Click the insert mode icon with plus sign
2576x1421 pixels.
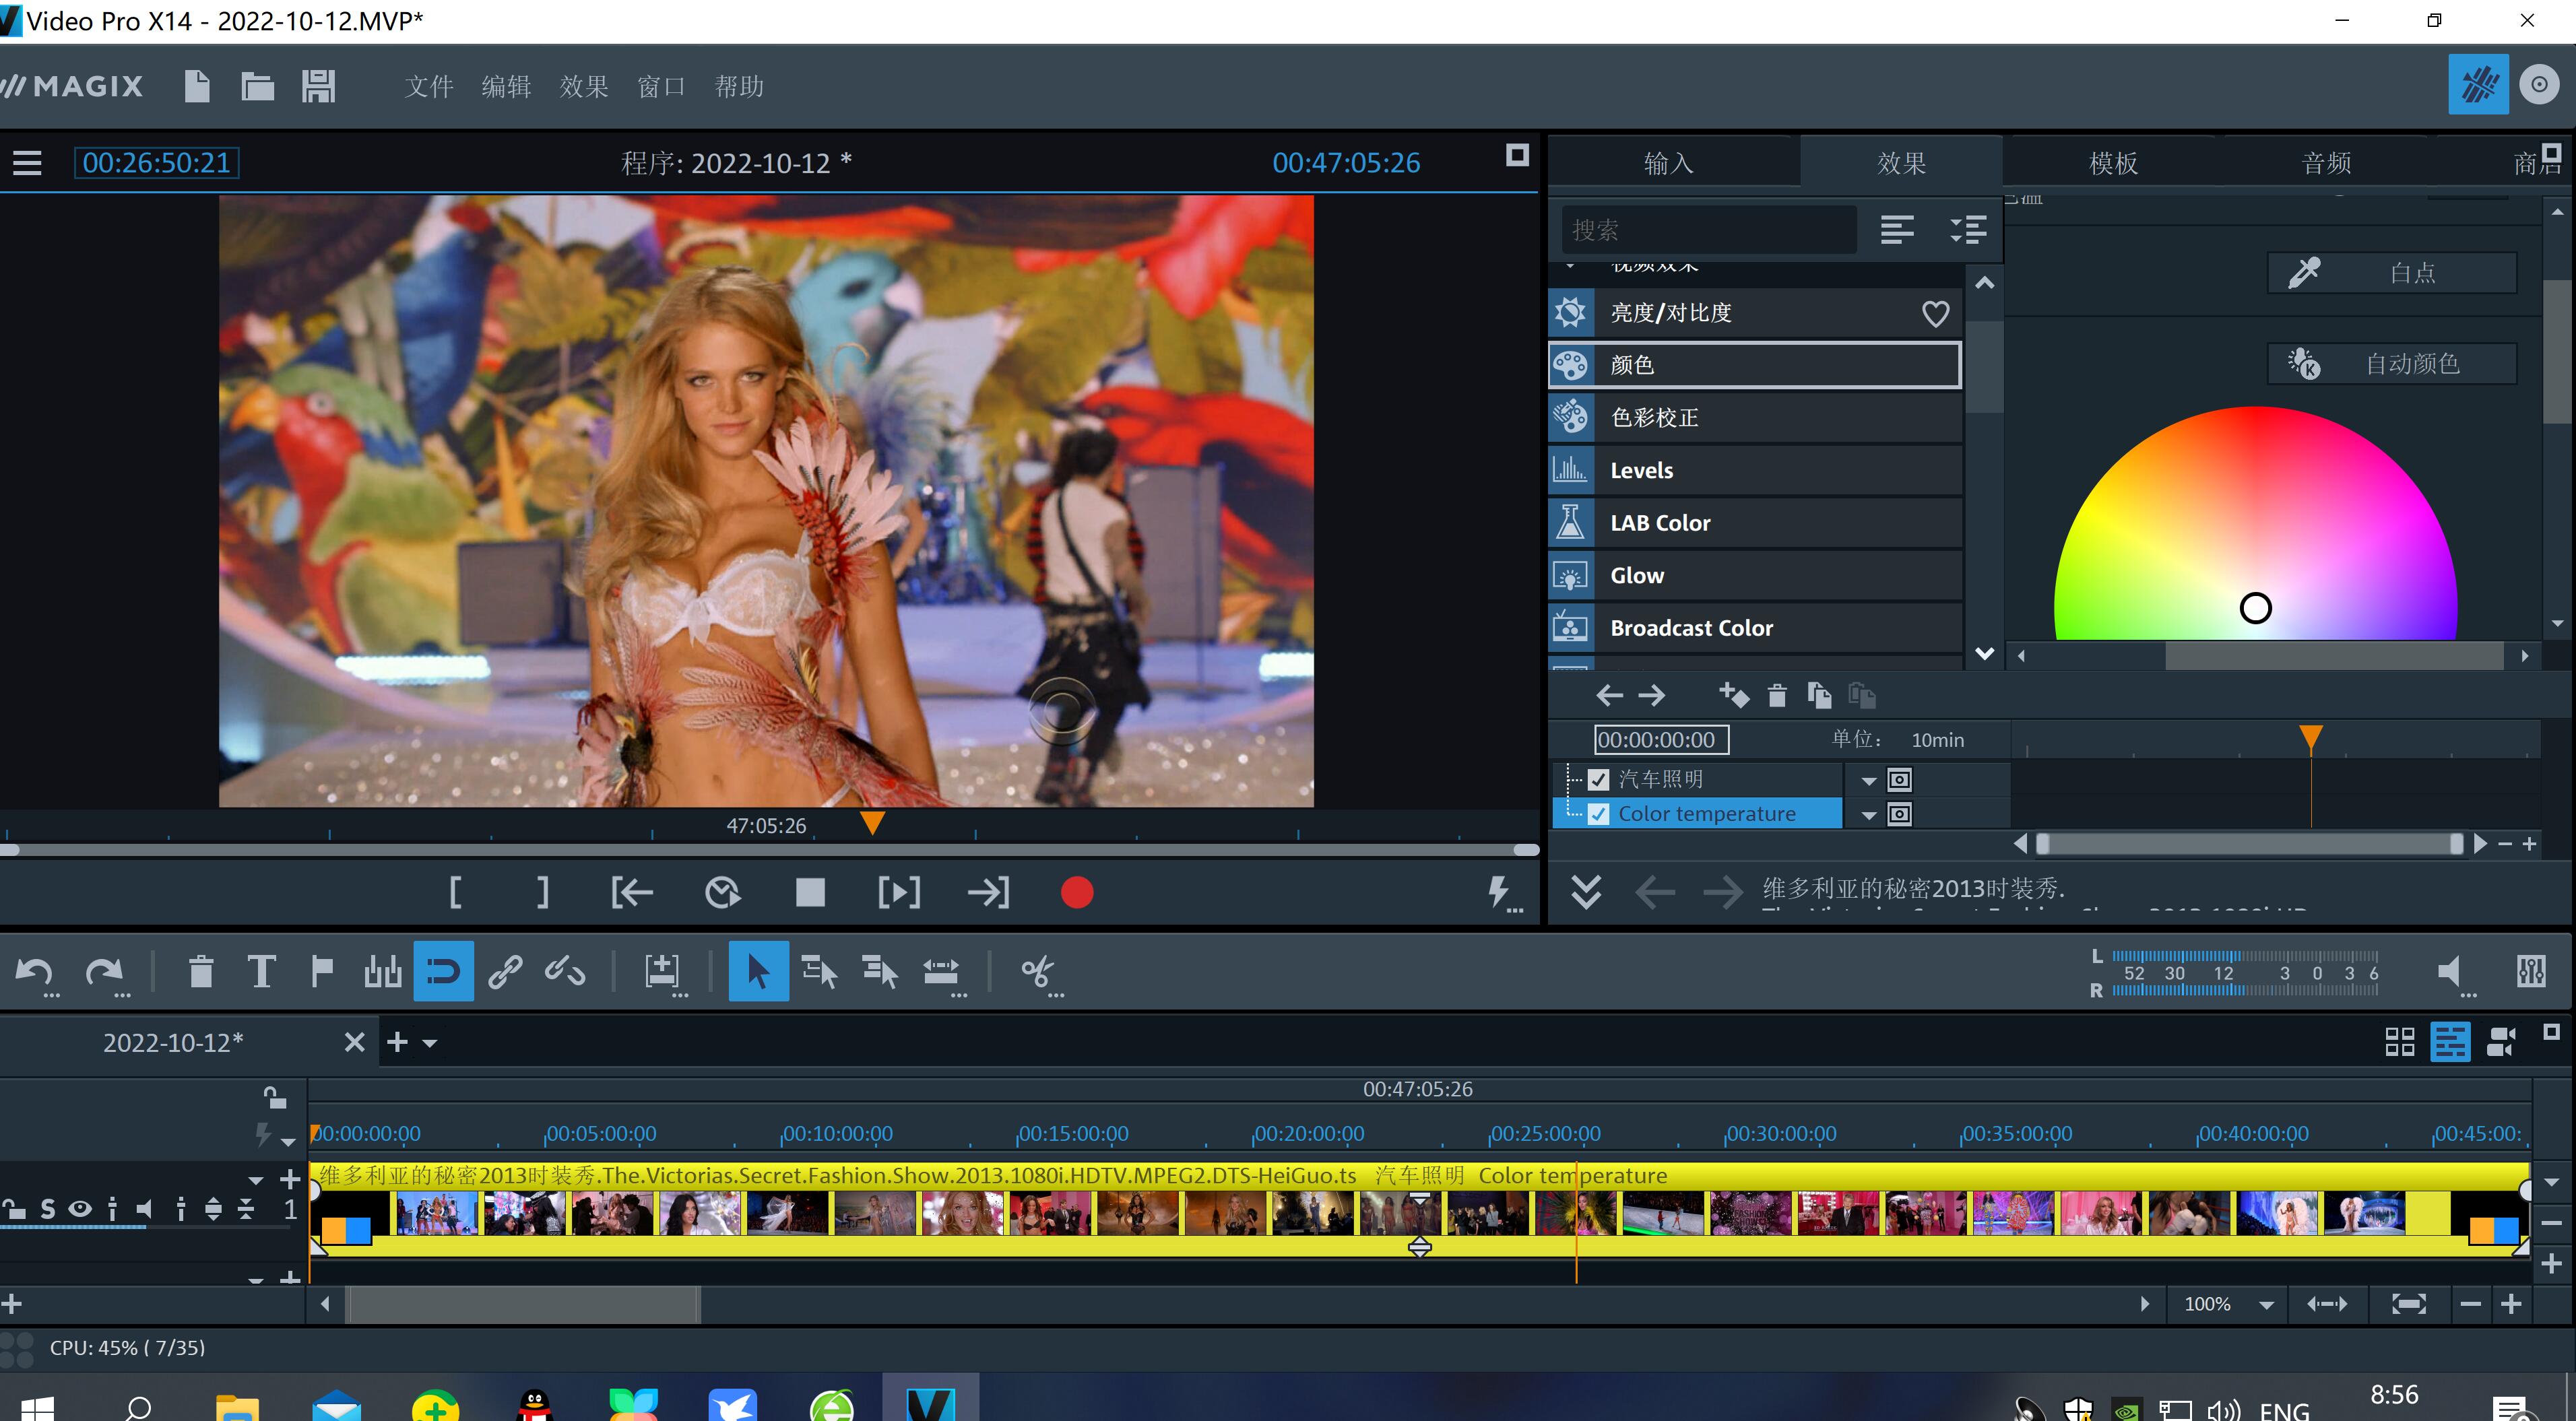[662, 971]
